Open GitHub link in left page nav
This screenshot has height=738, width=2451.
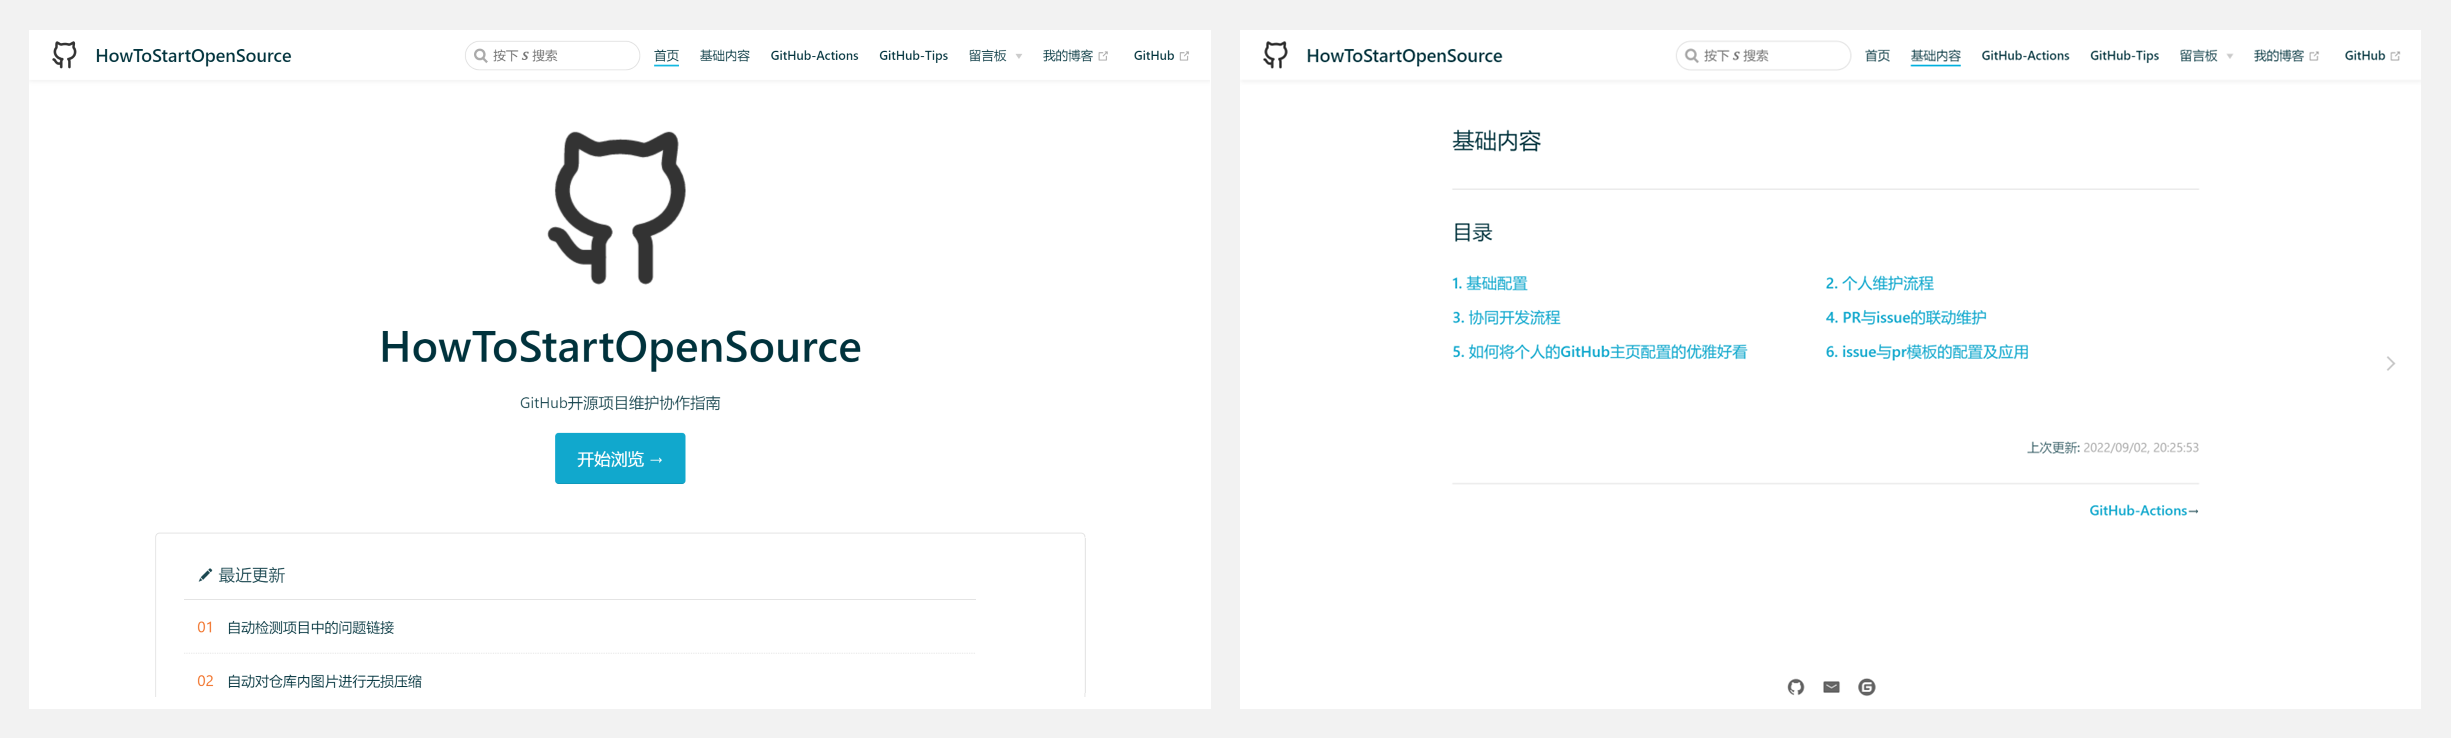pos(1161,56)
